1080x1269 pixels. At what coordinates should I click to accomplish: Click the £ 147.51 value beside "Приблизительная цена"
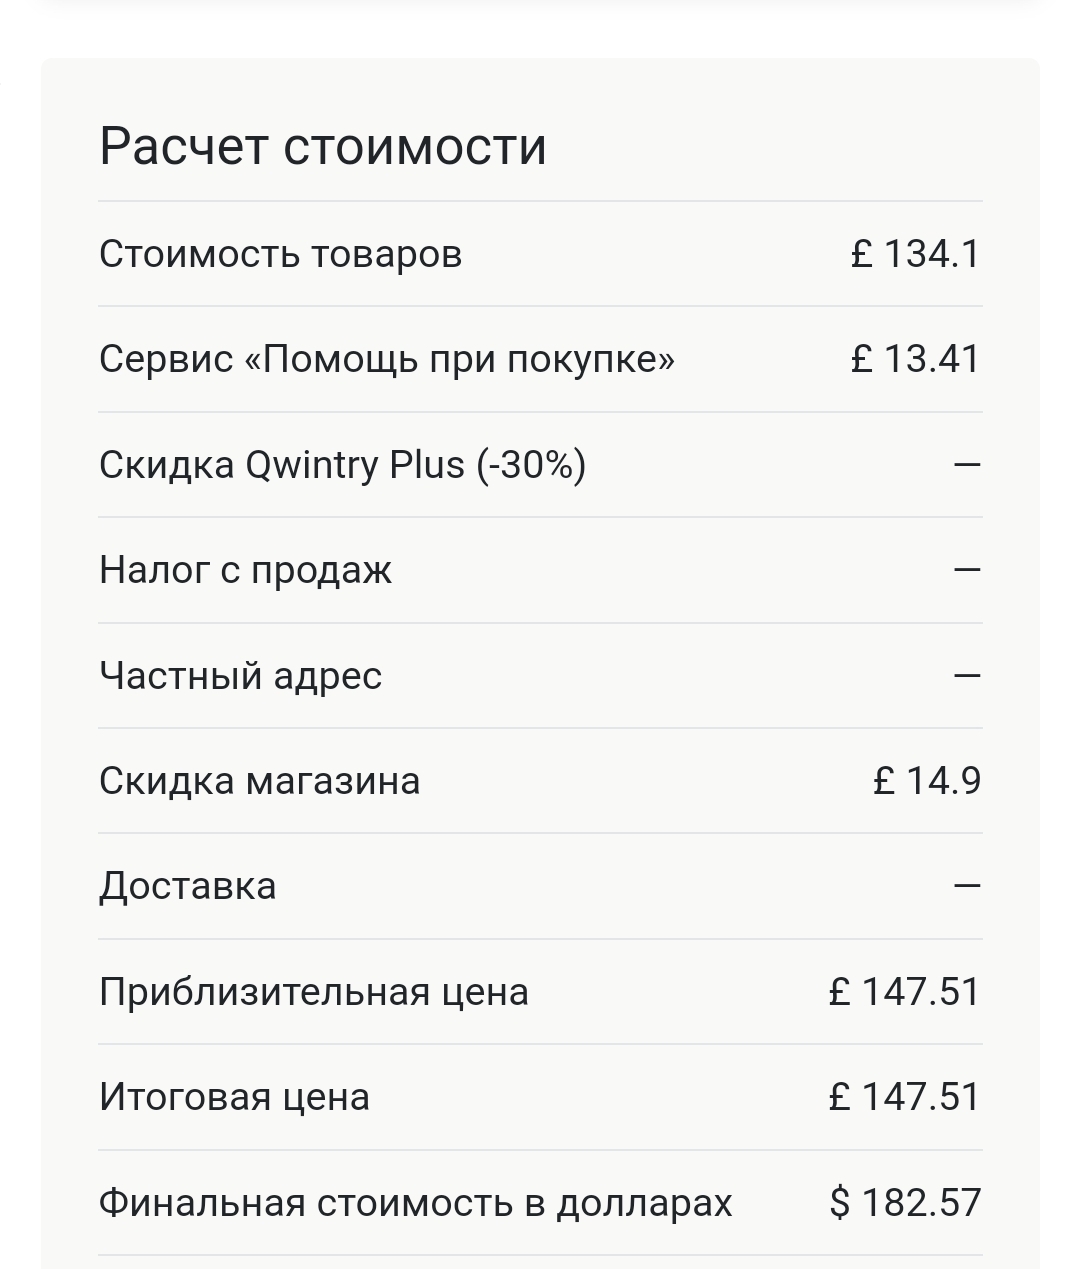904,992
